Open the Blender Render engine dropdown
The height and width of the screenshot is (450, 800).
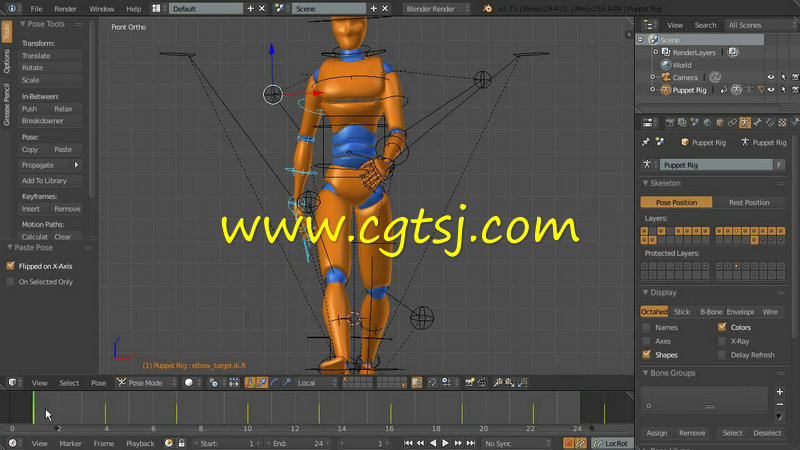436,9
